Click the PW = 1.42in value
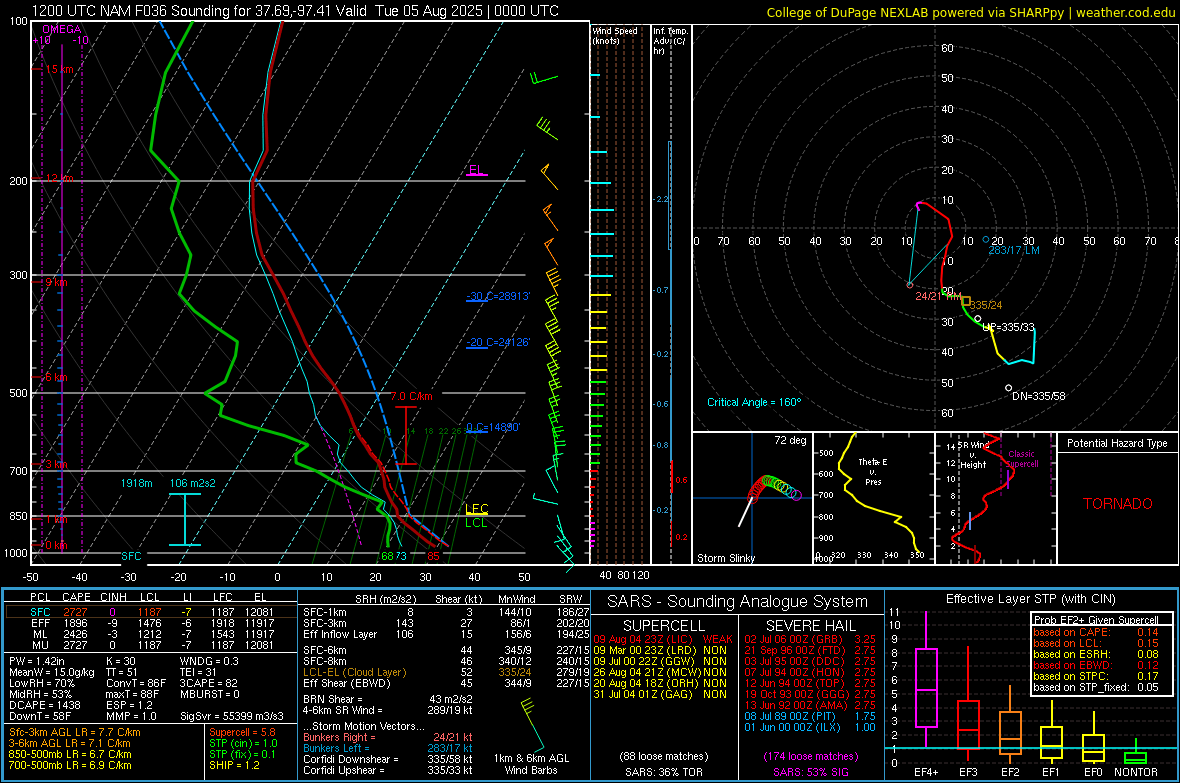The image size is (1180, 783). [x=38, y=661]
